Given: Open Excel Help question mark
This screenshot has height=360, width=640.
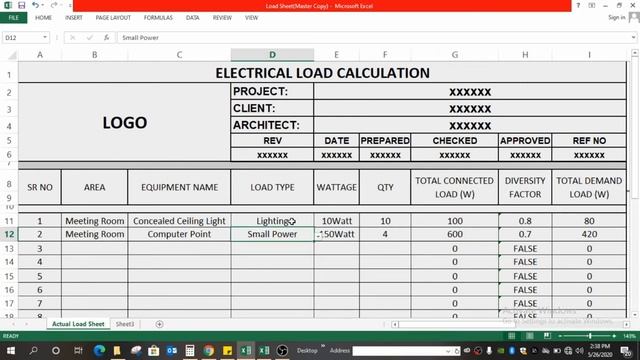Looking at the screenshot, I should pyautogui.click(x=578, y=5).
